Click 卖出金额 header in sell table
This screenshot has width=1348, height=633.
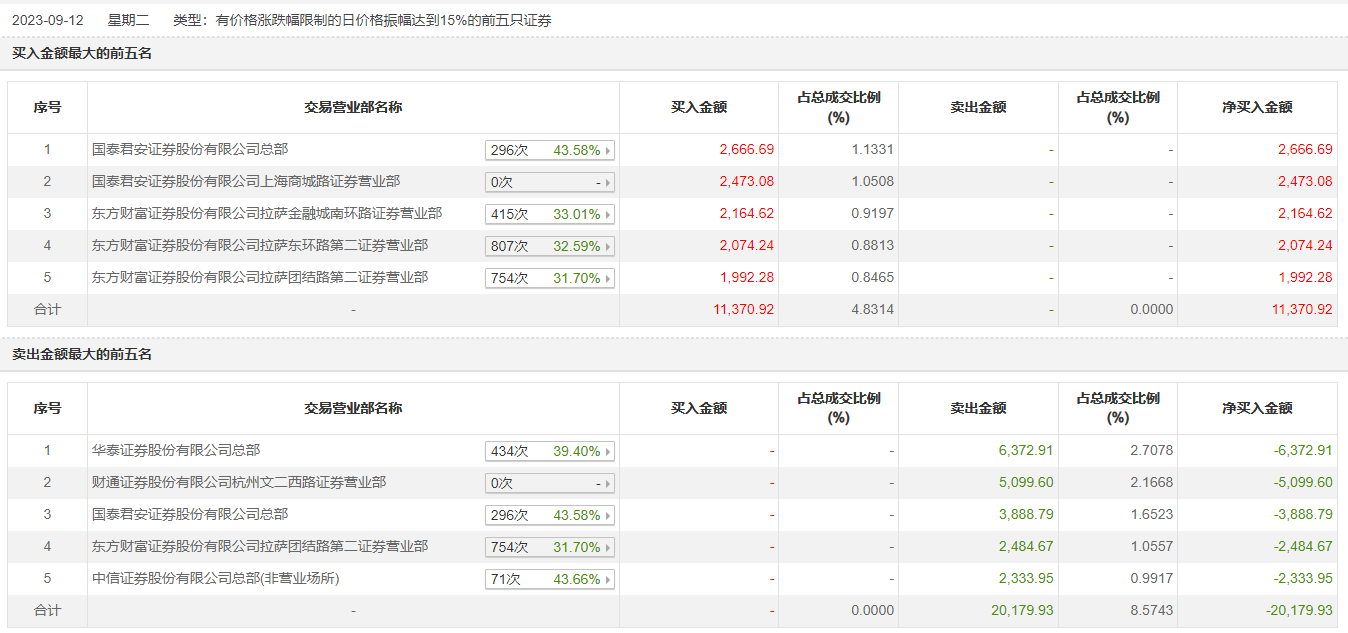(x=978, y=408)
